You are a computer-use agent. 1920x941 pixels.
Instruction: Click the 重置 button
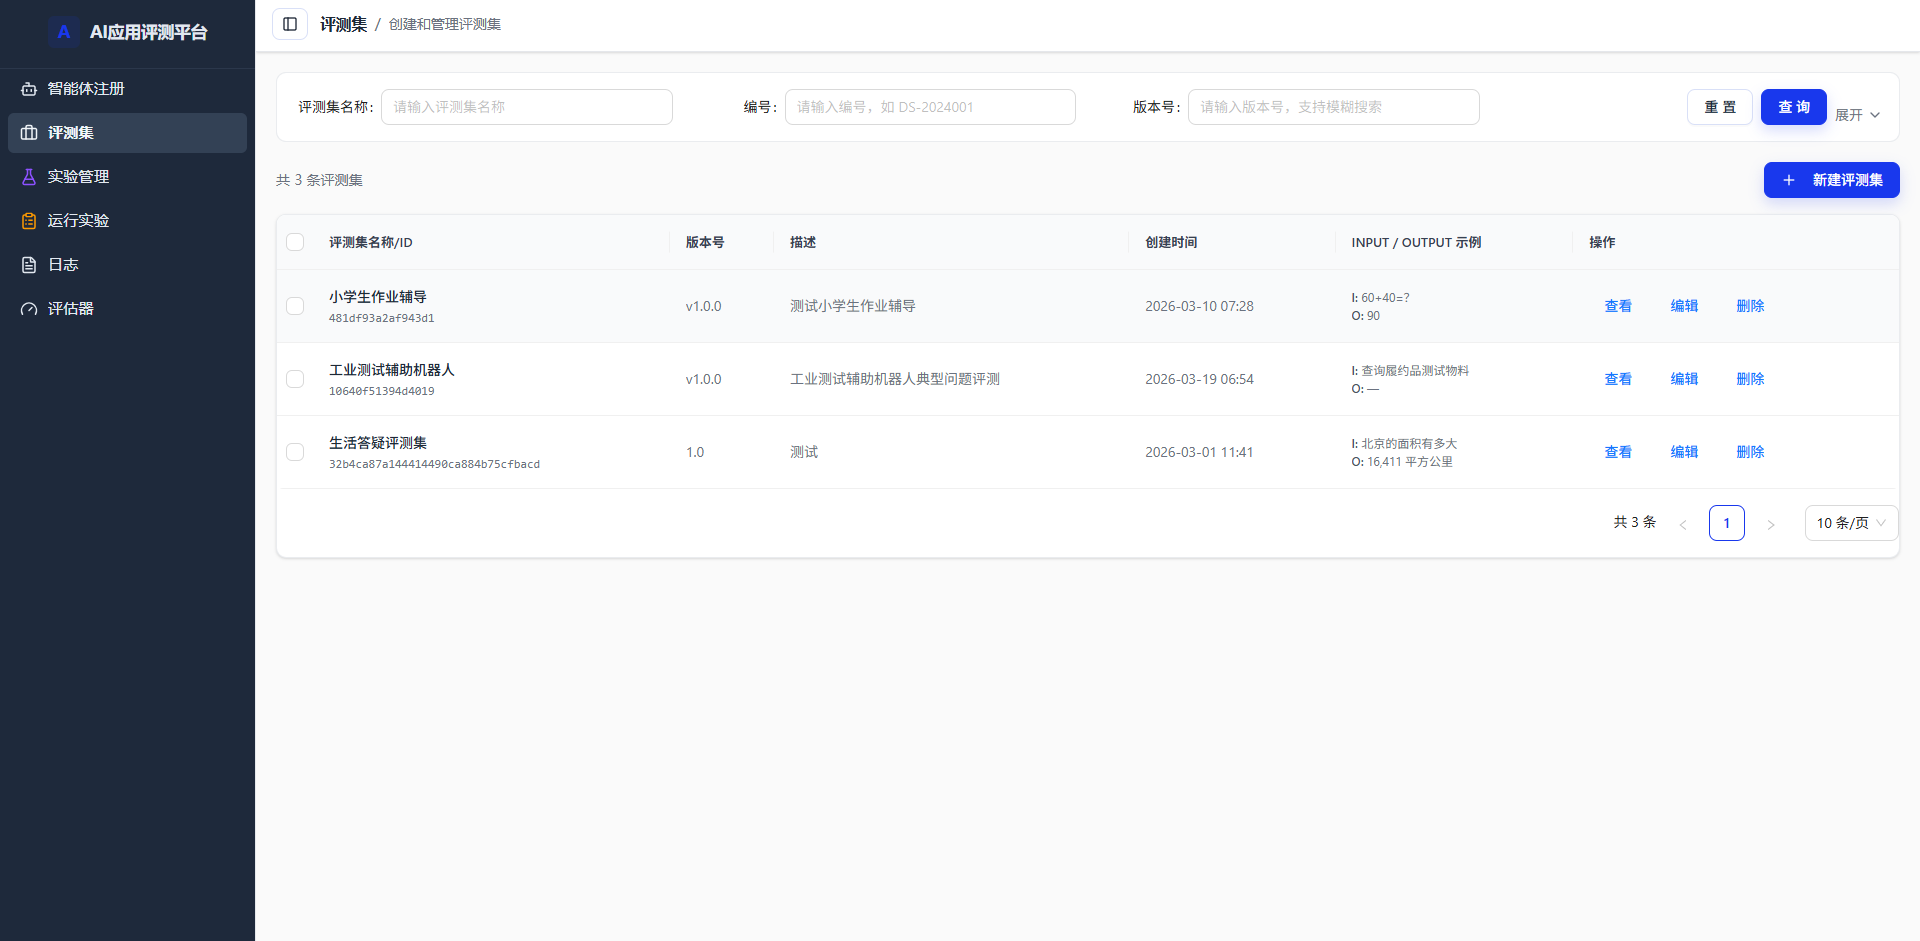coord(1720,107)
